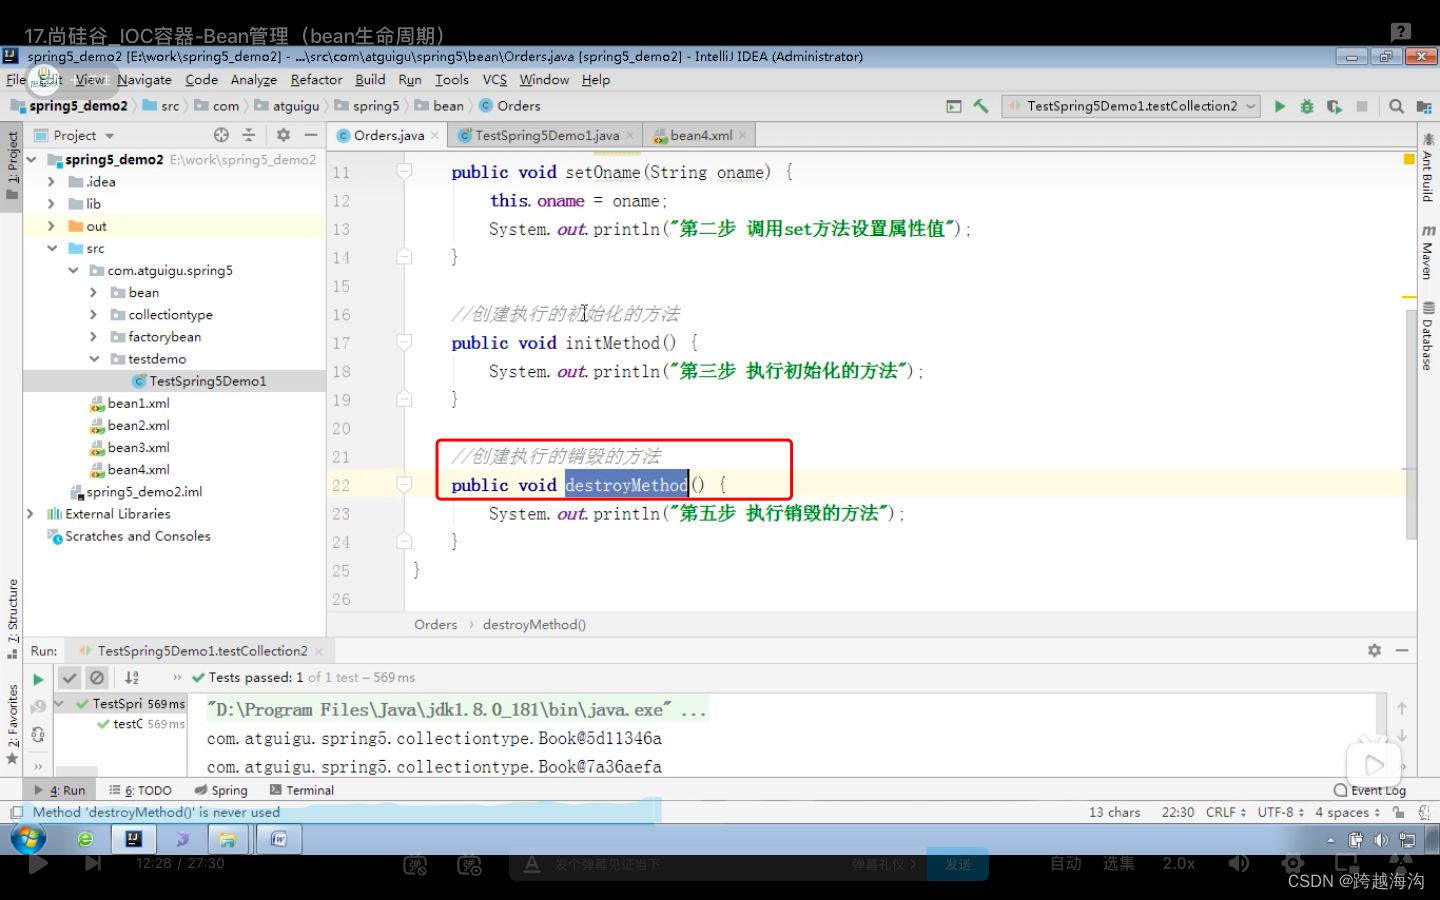Click UTF-8 encoding selector in status bar
Viewport: 1440px width, 900px height.
tap(1280, 812)
